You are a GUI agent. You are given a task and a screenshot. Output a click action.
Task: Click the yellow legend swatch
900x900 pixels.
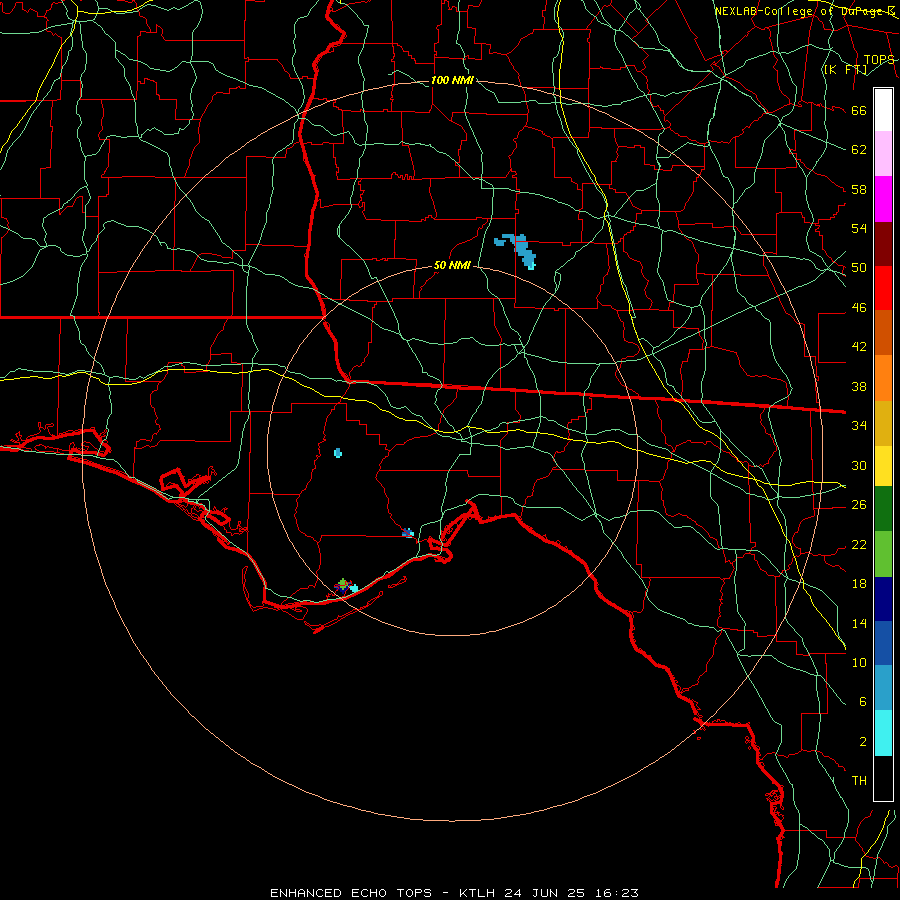(x=883, y=465)
